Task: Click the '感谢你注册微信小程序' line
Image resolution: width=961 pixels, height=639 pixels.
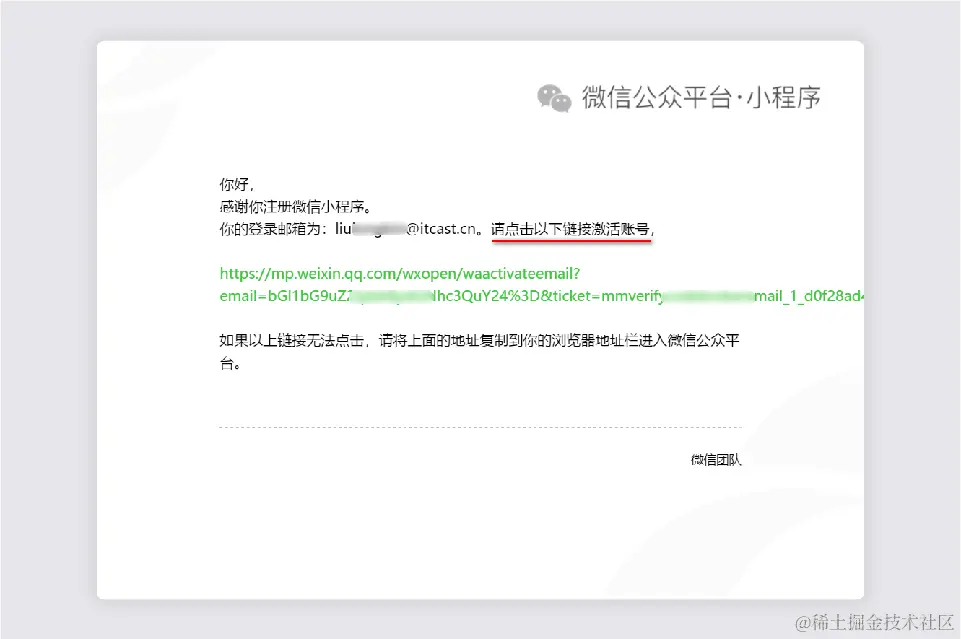Action: click(295, 206)
